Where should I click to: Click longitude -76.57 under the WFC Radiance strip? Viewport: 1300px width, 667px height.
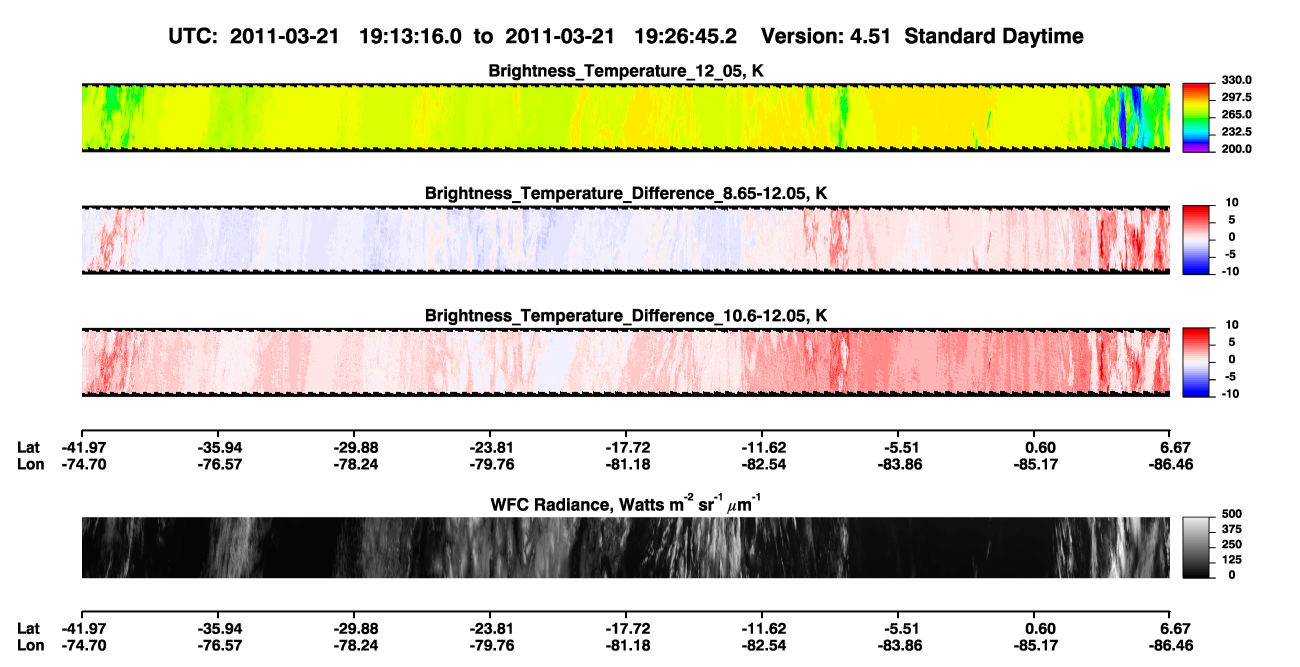tap(220, 645)
